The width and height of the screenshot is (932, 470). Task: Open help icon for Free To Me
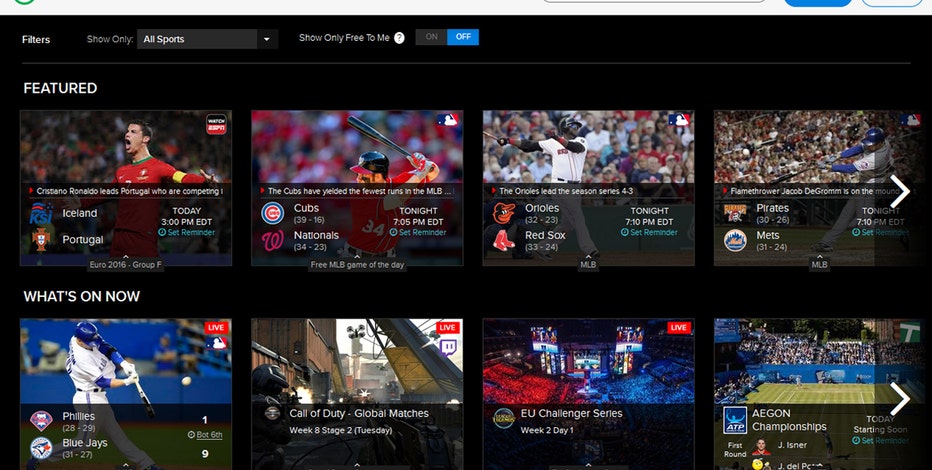[399, 38]
